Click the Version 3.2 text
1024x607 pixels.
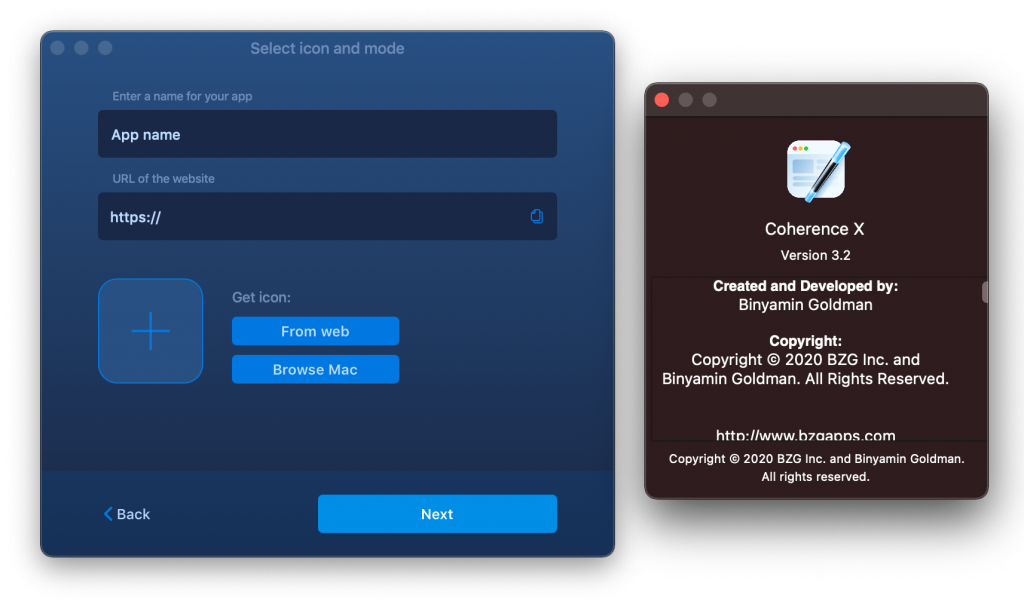tap(815, 255)
